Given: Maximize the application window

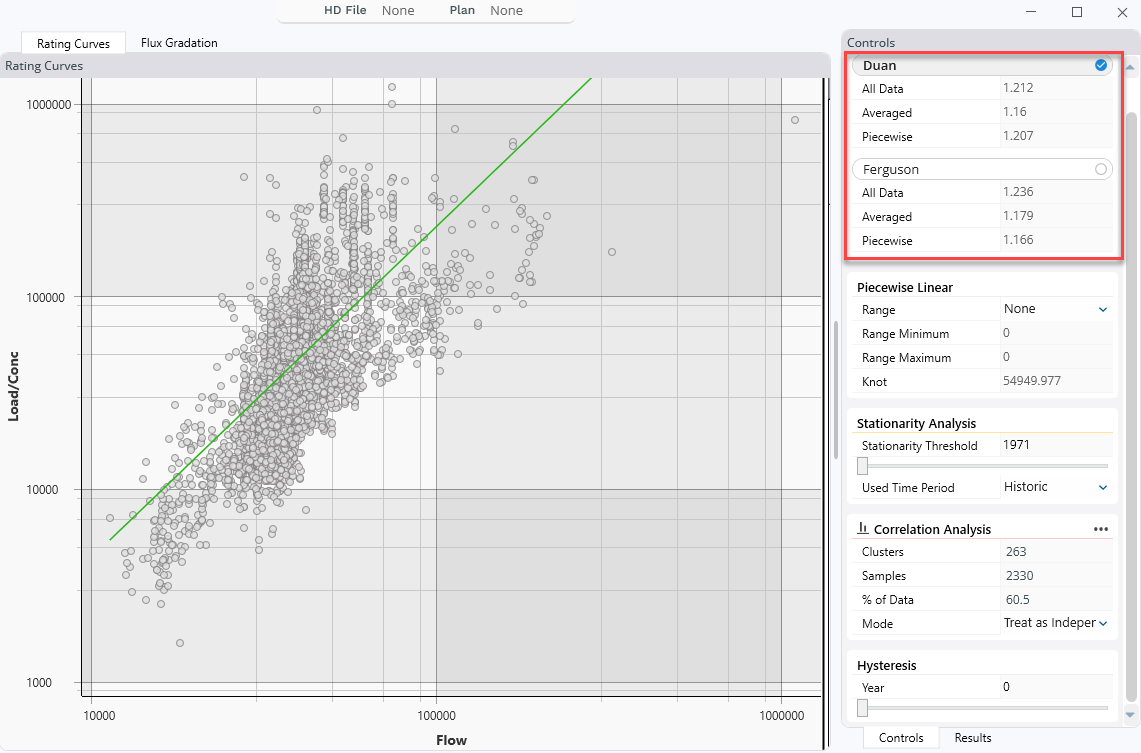Looking at the screenshot, I should tap(1077, 12).
